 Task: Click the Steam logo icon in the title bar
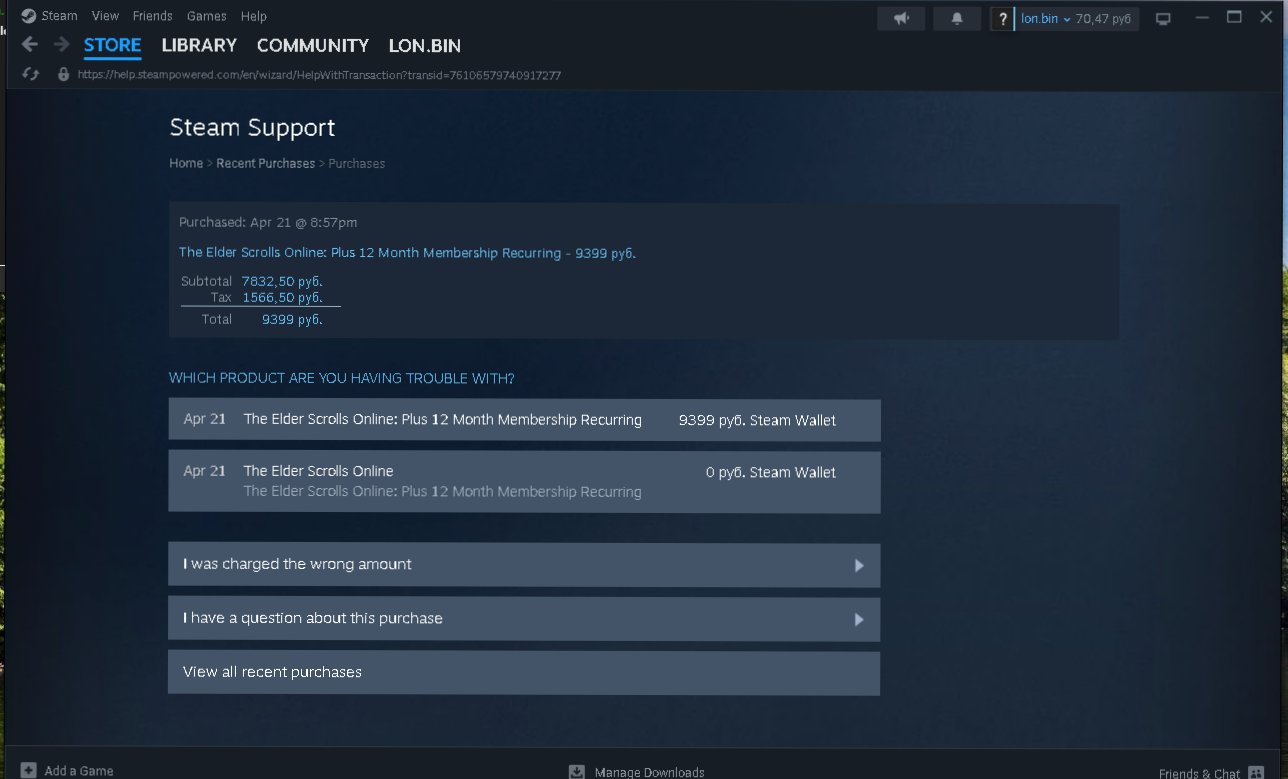click(x=28, y=16)
